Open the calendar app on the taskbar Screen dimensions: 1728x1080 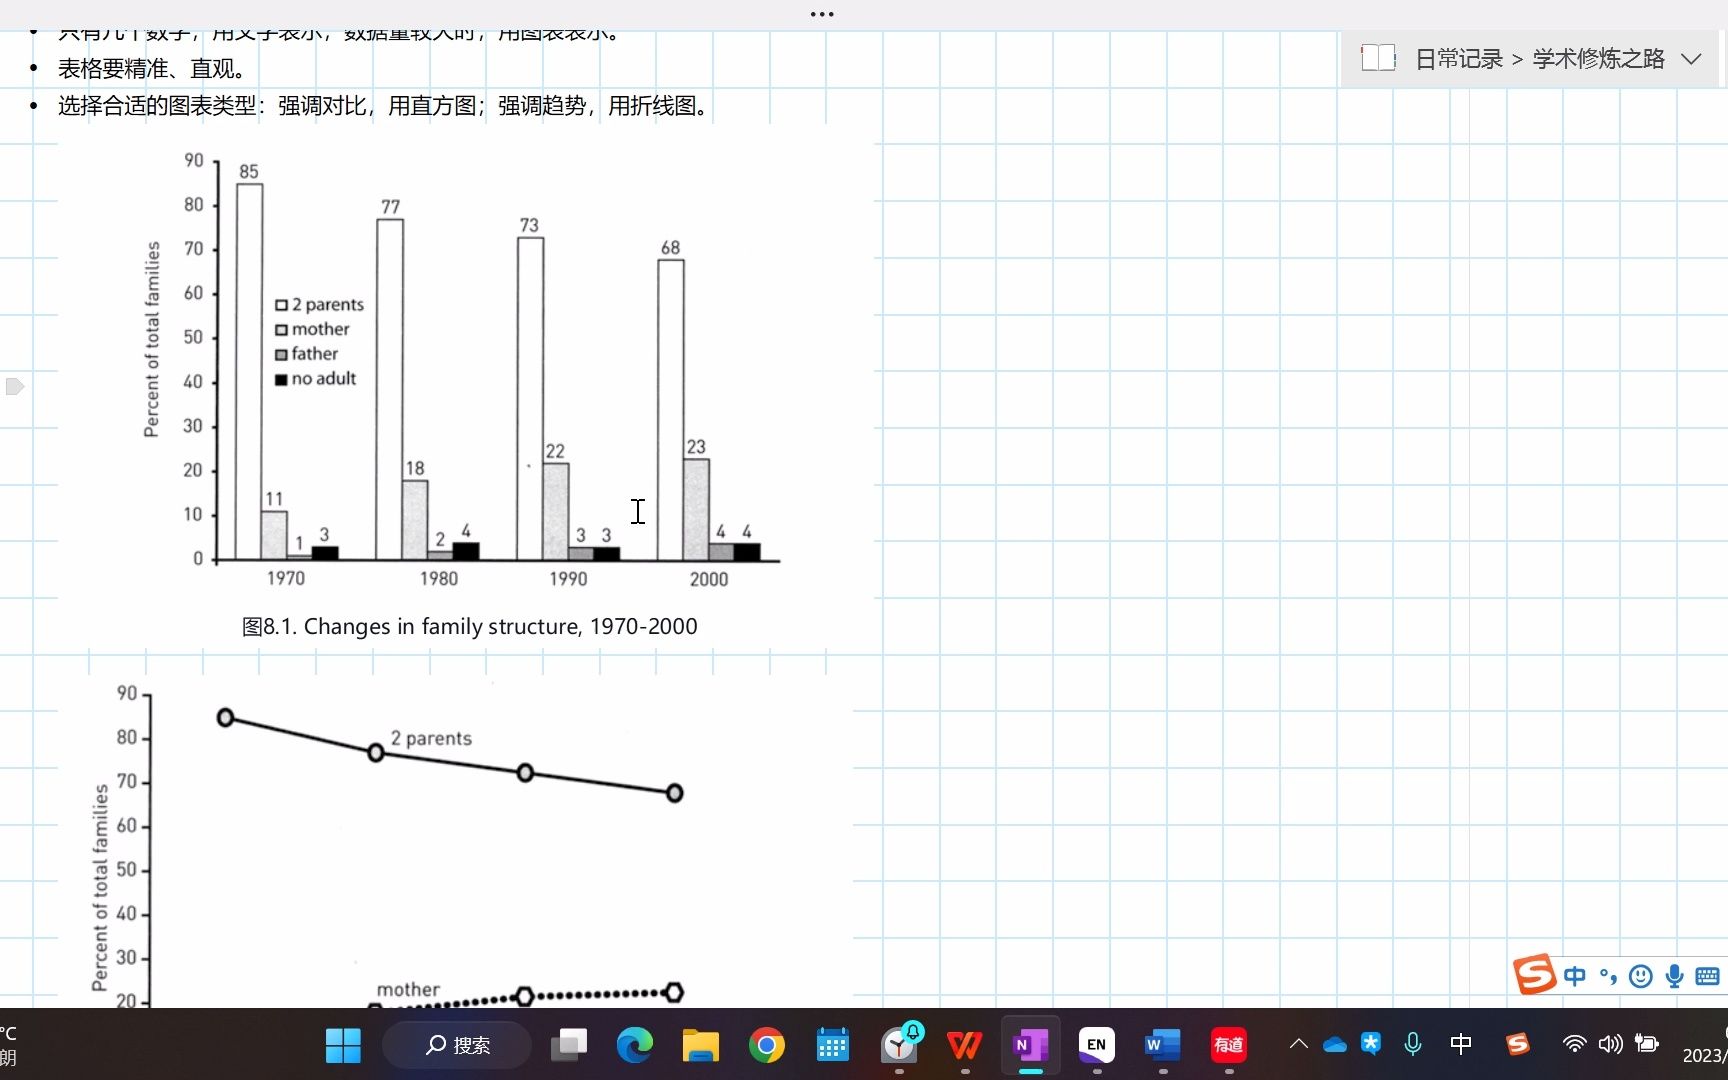pyautogui.click(x=833, y=1045)
